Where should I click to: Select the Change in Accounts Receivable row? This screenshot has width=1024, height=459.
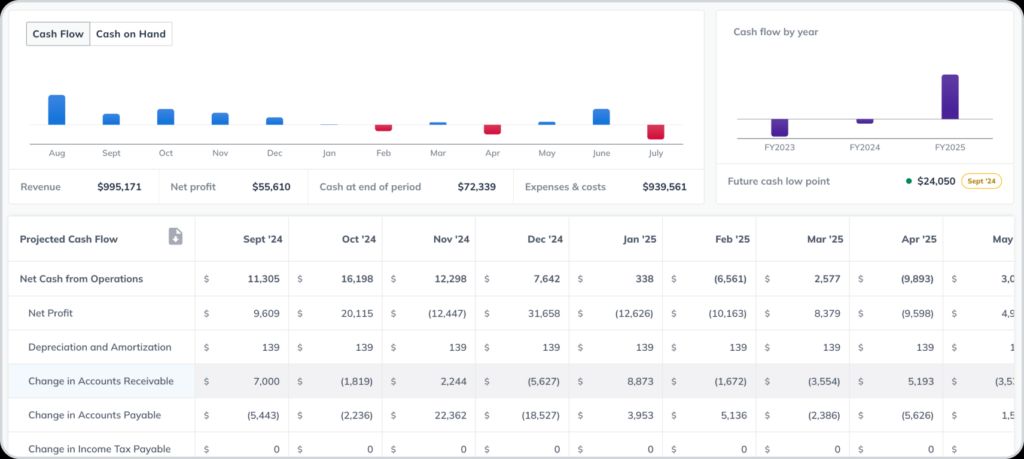[101, 381]
